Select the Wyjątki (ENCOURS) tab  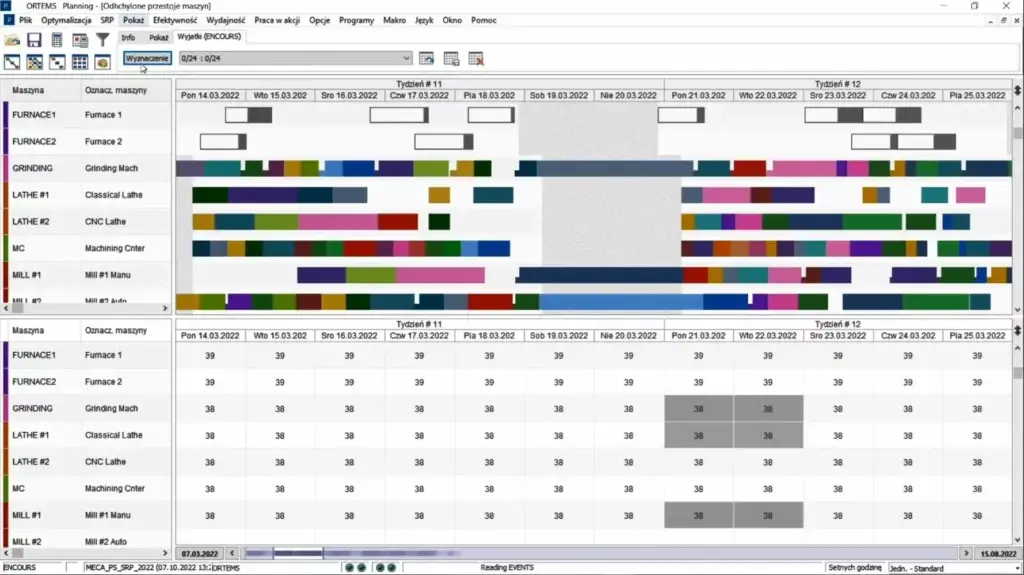click(x=208, y=37)
